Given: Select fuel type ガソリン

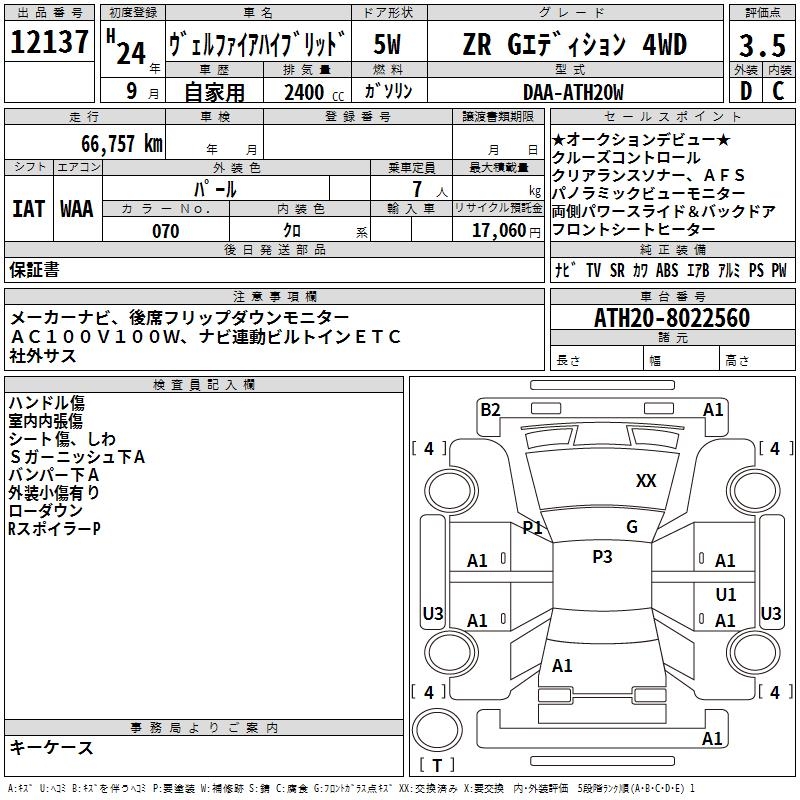Looking at the screenshot, I should (x=388, y=91).
